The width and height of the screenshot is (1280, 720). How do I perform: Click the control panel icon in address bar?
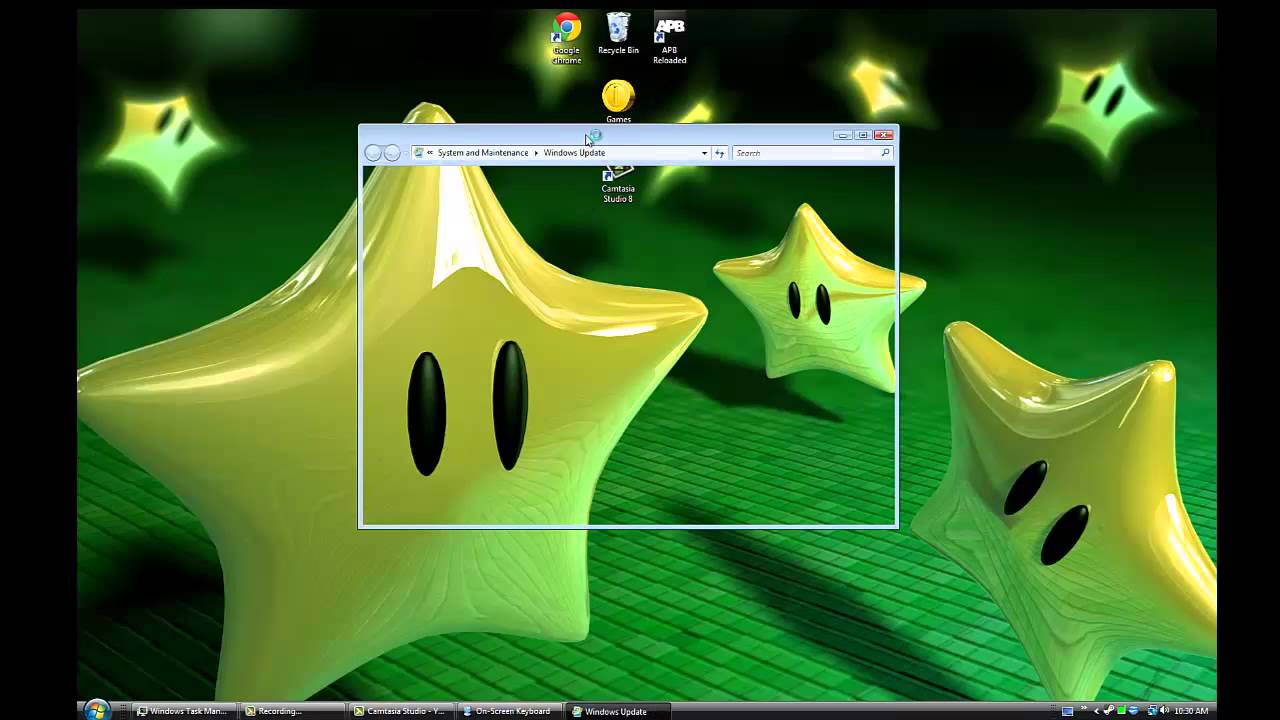(419, 153)
